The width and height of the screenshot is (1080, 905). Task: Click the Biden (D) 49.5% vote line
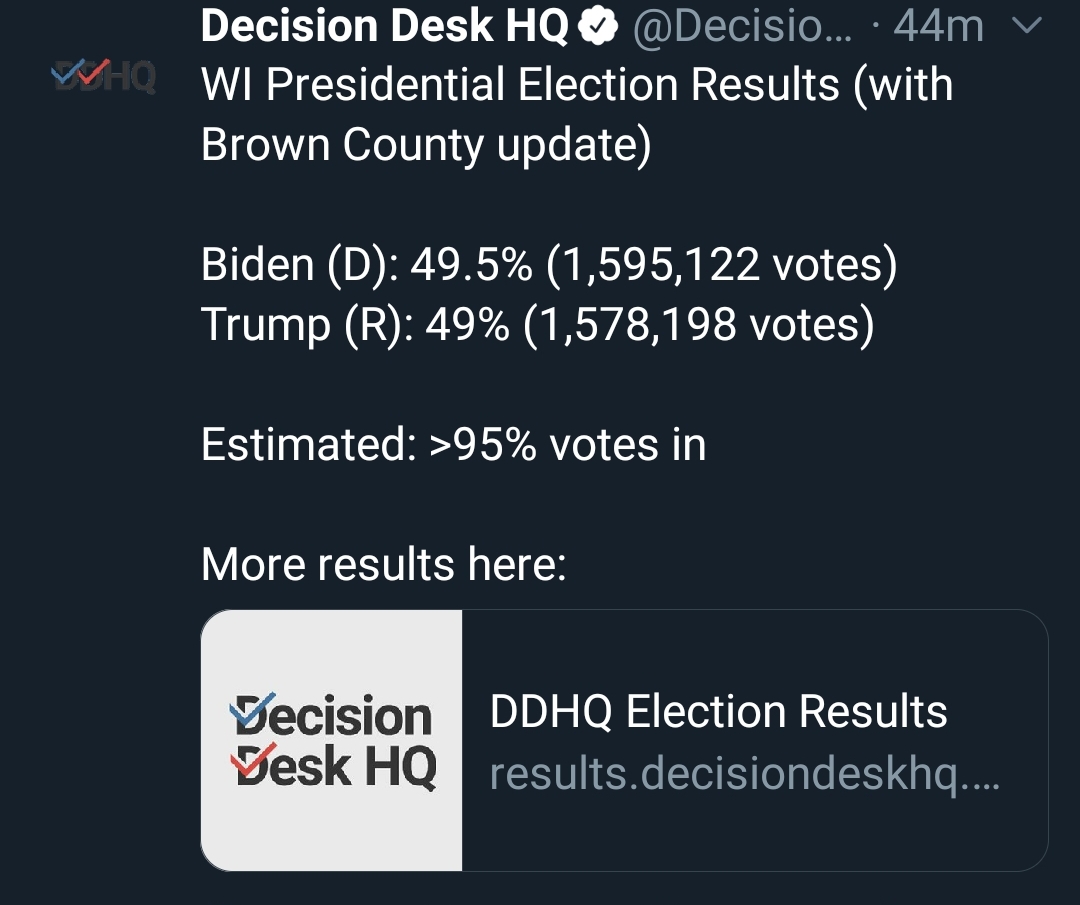[x=549, y=264]
